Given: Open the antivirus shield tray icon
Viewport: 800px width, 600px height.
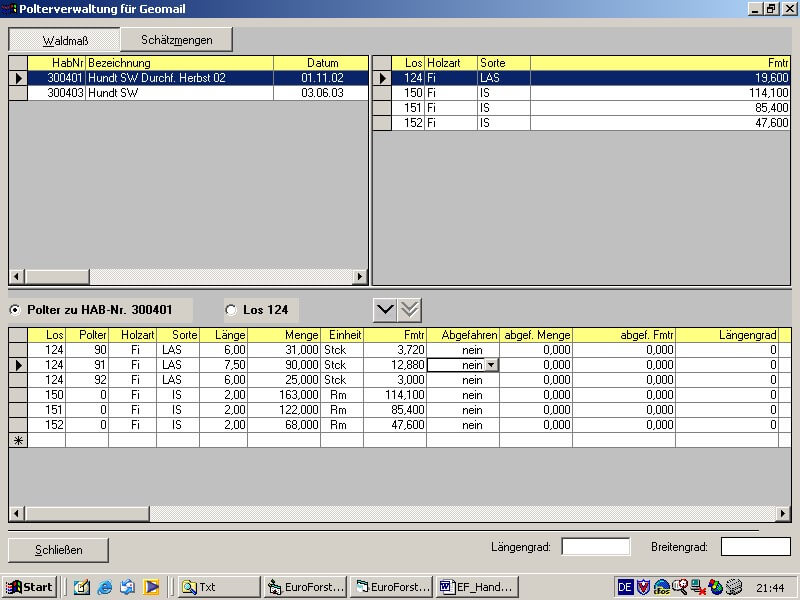Looking at the screenshot, I should tap(643, 587).
